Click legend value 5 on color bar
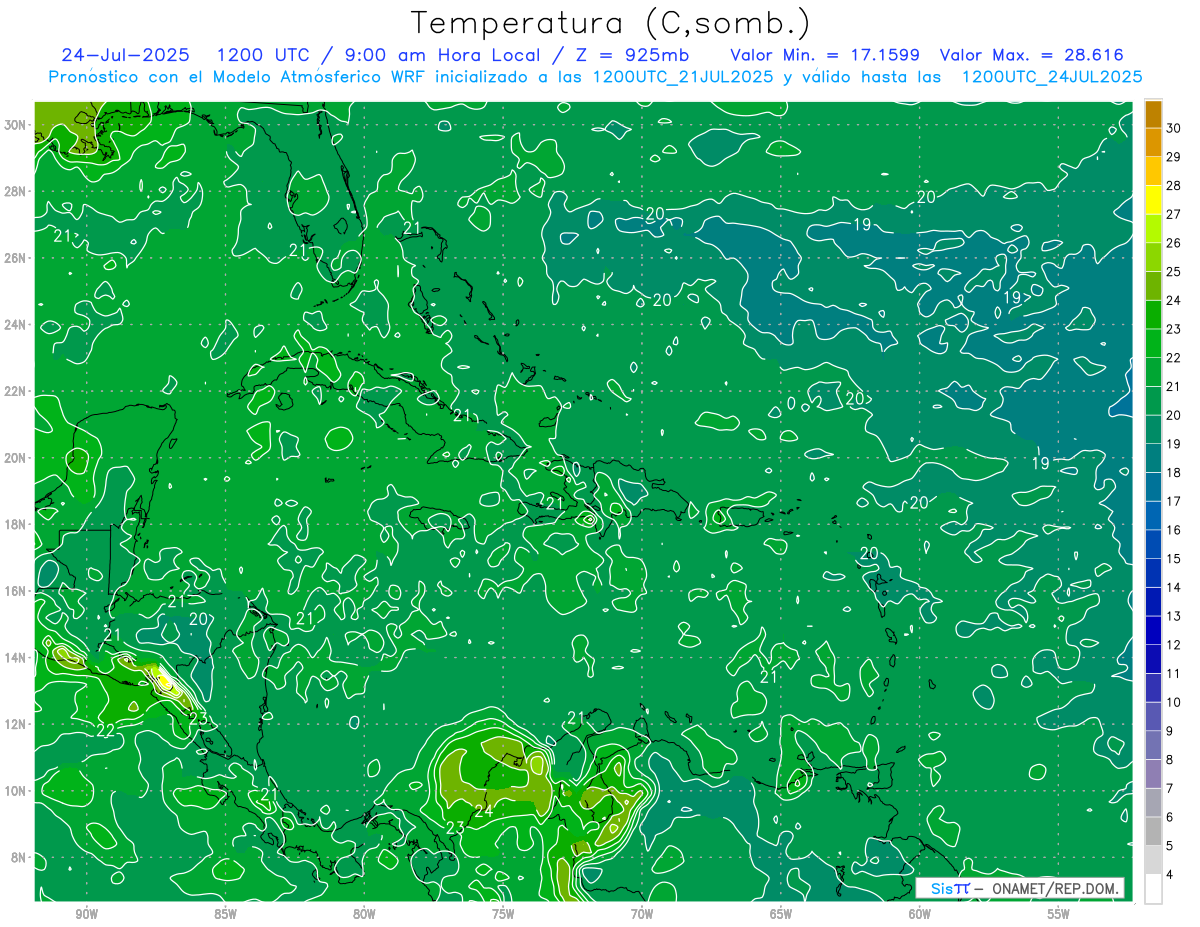This screenshot has width=1200, height=927. pos(1170,846)
